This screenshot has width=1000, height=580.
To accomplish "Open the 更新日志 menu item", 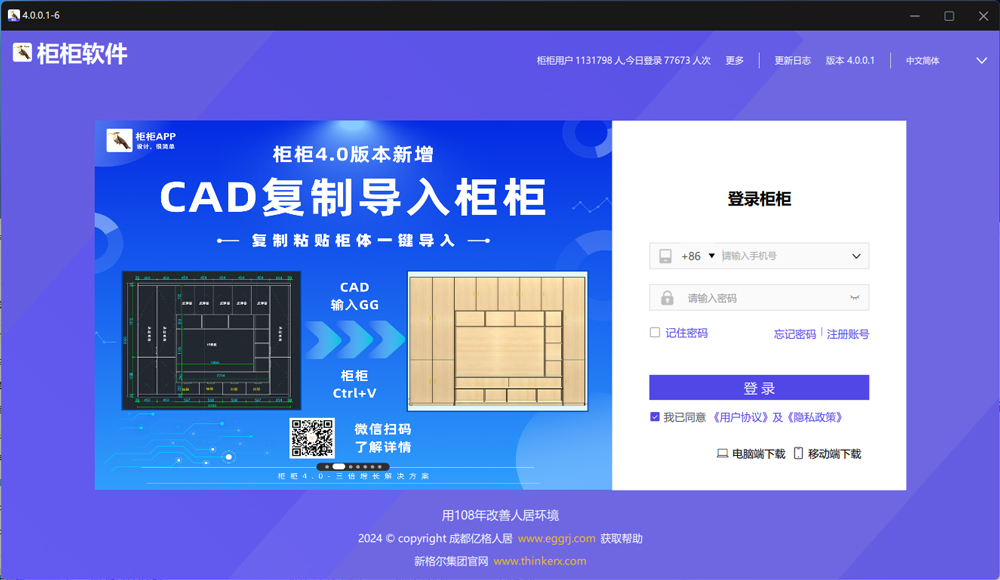I will point(793,61).
